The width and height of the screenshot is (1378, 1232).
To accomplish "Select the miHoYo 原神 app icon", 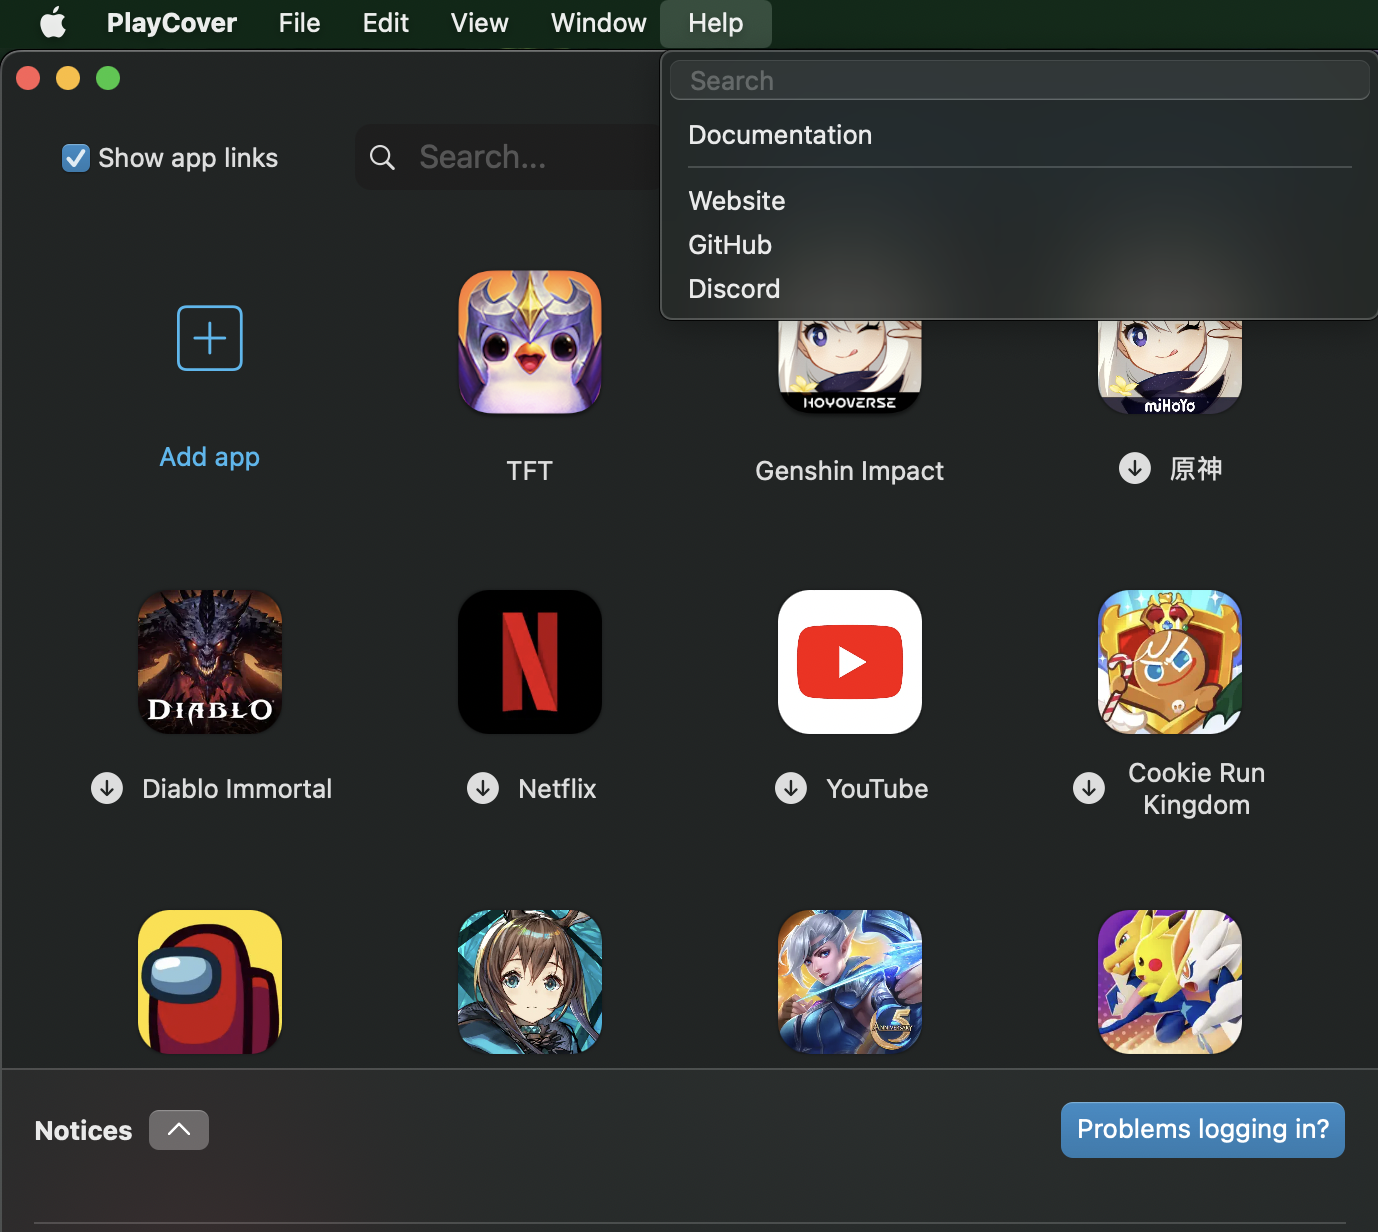I will point(1170,367).
